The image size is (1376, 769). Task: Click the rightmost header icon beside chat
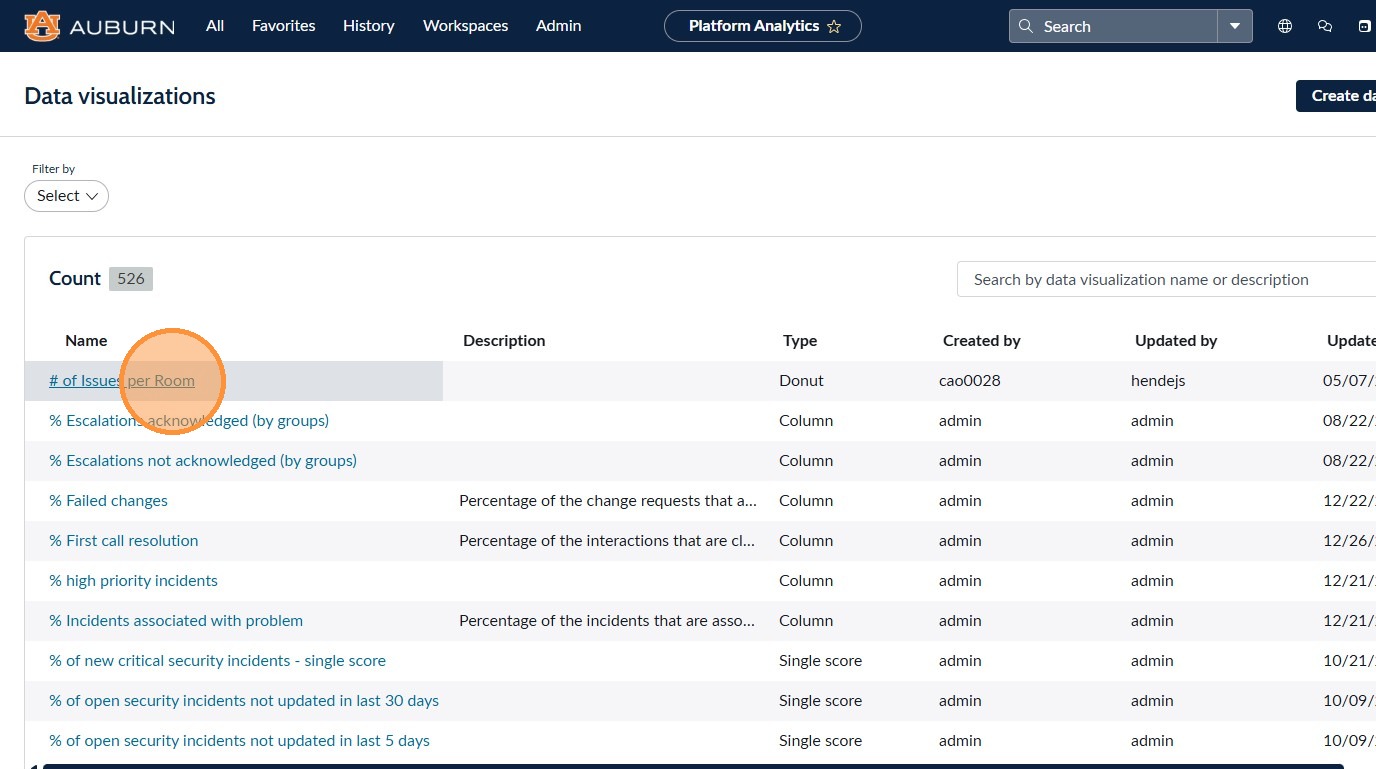(x=1364, y=27)
